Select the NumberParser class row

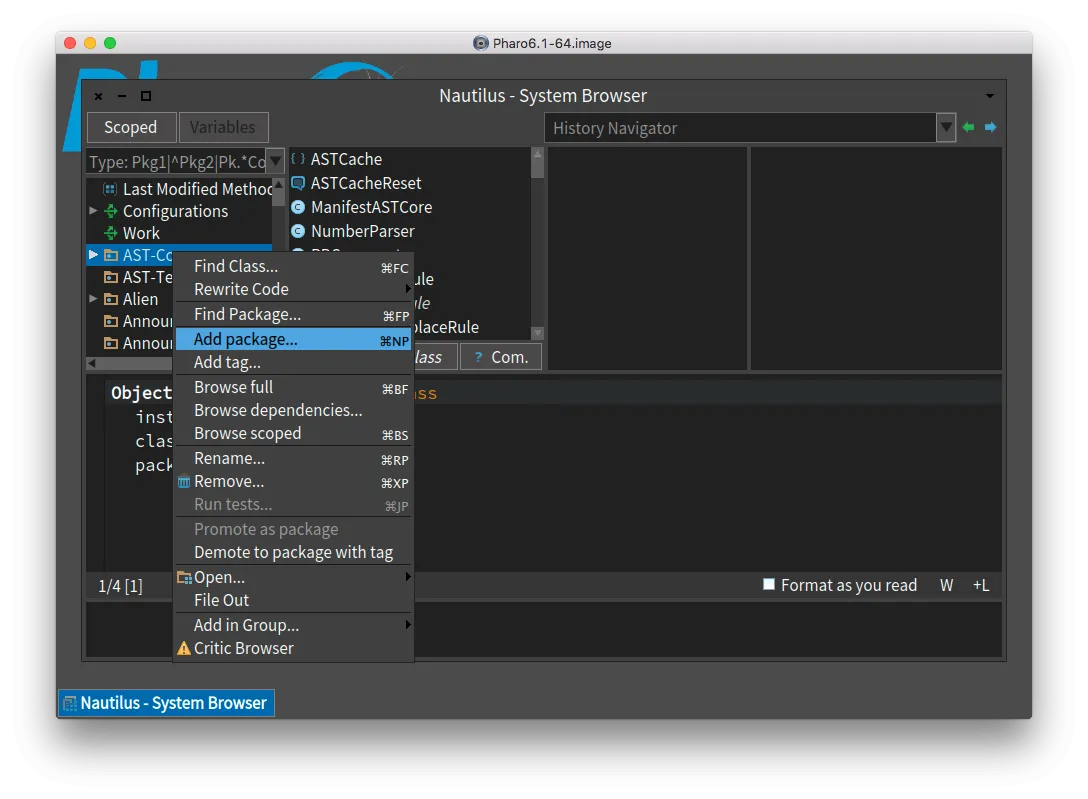tap(409, 231)
